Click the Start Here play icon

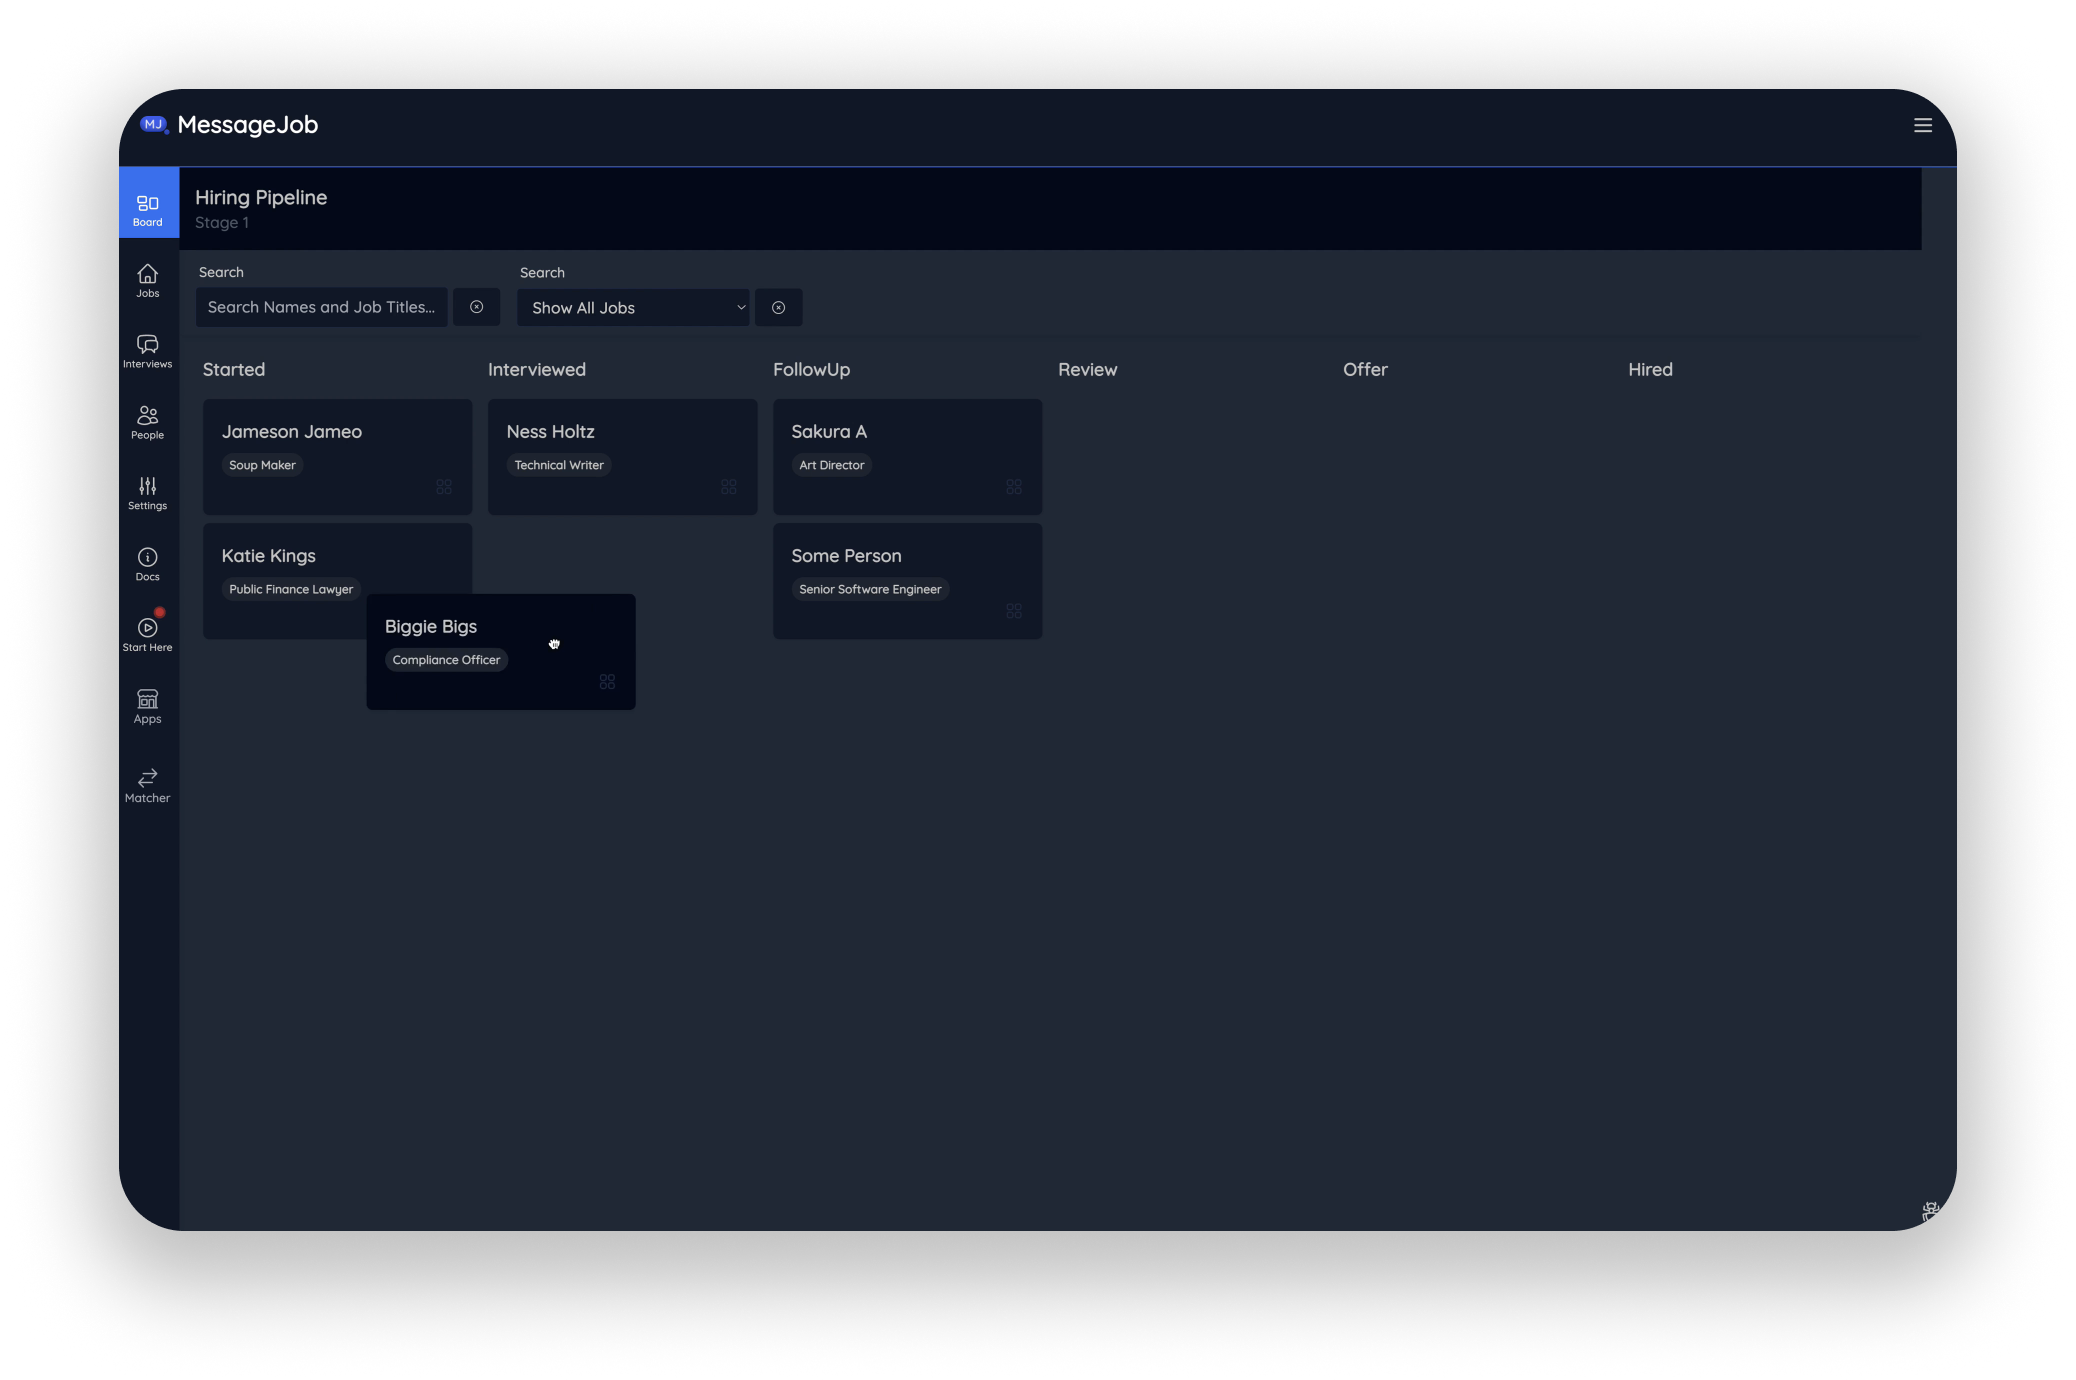point(147,634)
